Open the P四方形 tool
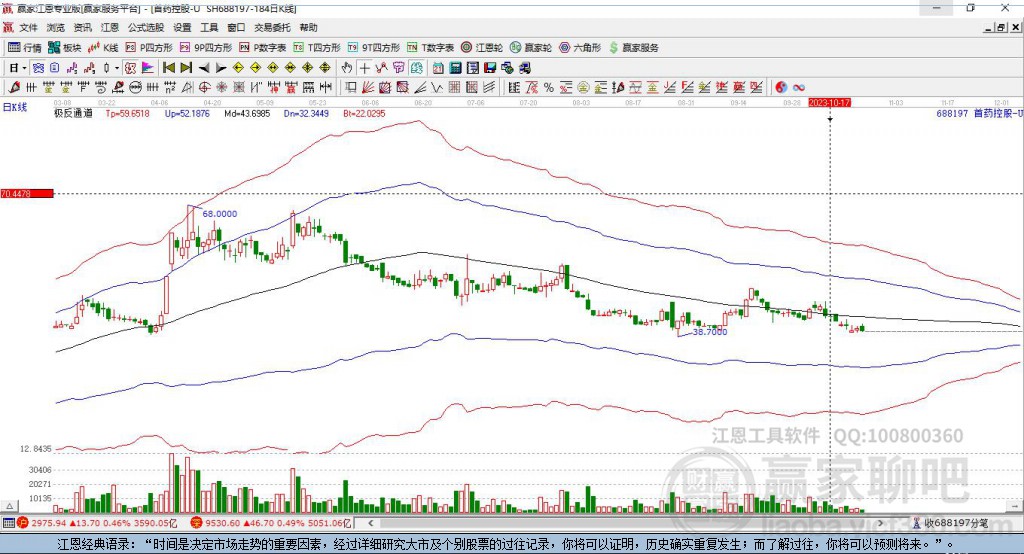 click(149, 48)
